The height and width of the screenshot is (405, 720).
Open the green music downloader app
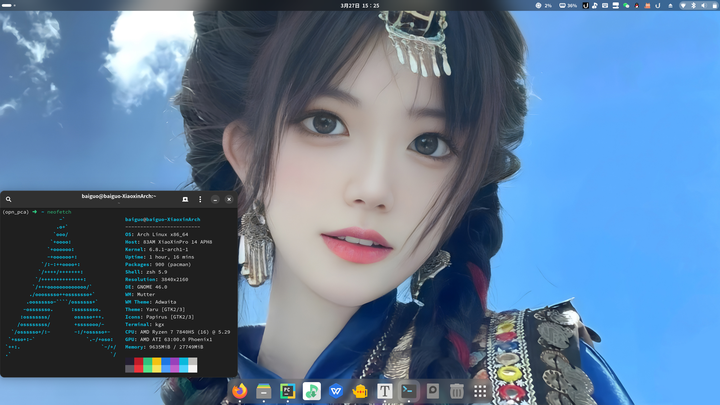(x=312, y=391)
